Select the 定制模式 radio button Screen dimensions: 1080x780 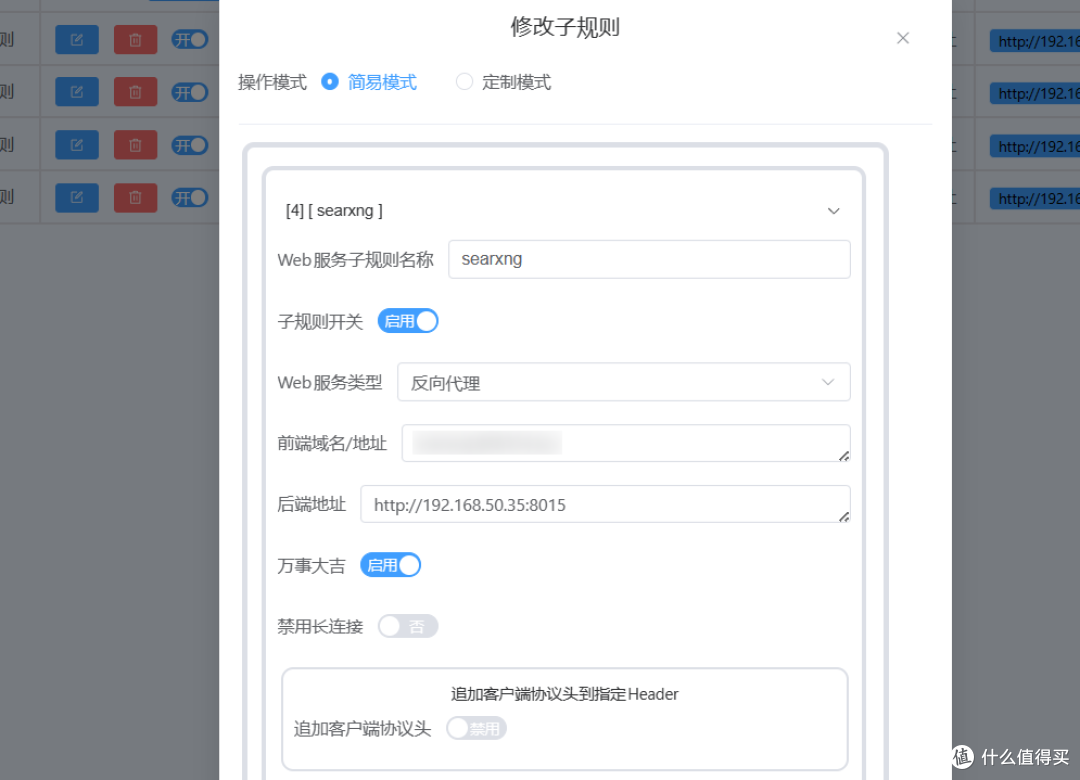pyautogui.click(x=464, y=81)
